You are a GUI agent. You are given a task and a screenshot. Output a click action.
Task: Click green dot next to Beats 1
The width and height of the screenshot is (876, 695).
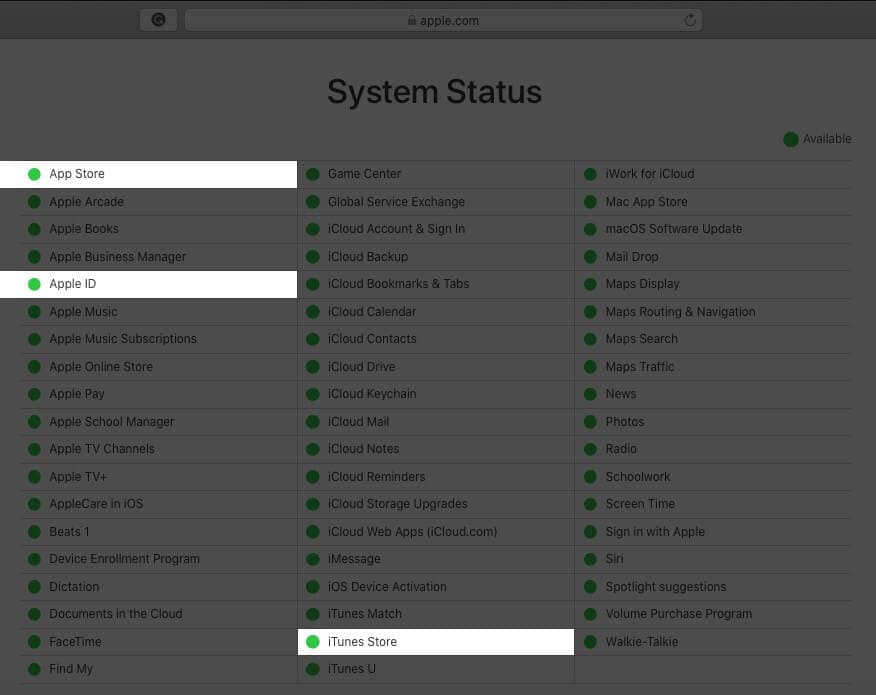[34, 532]
